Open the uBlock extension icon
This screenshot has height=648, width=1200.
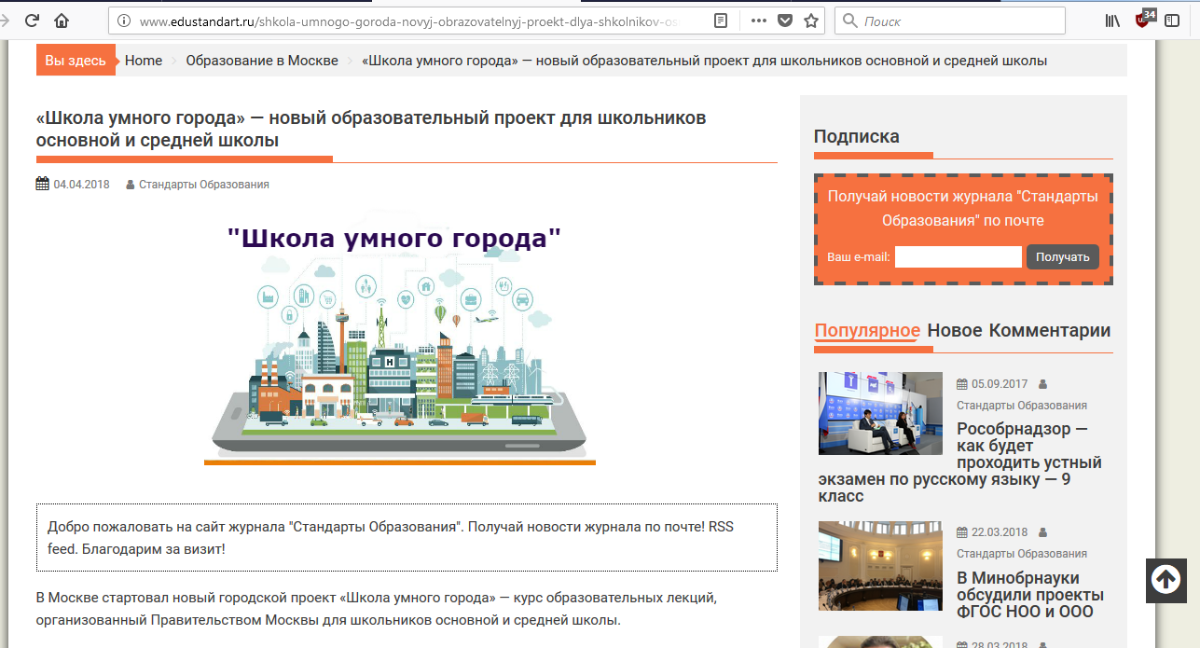click(x=1144, y=19)
